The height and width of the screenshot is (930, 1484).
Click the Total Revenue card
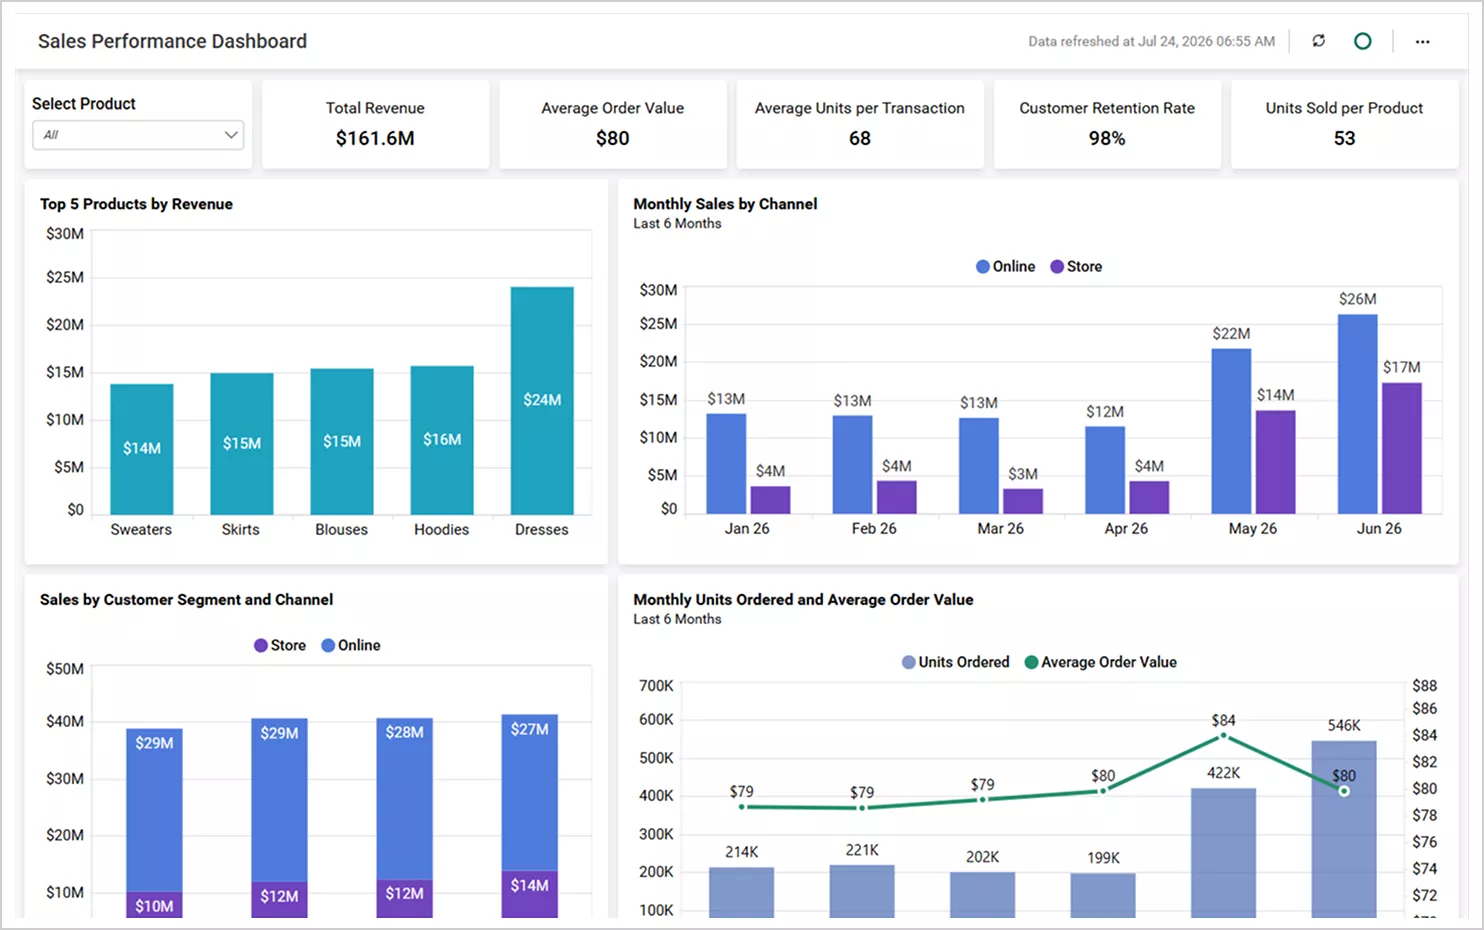click(375, 124)
